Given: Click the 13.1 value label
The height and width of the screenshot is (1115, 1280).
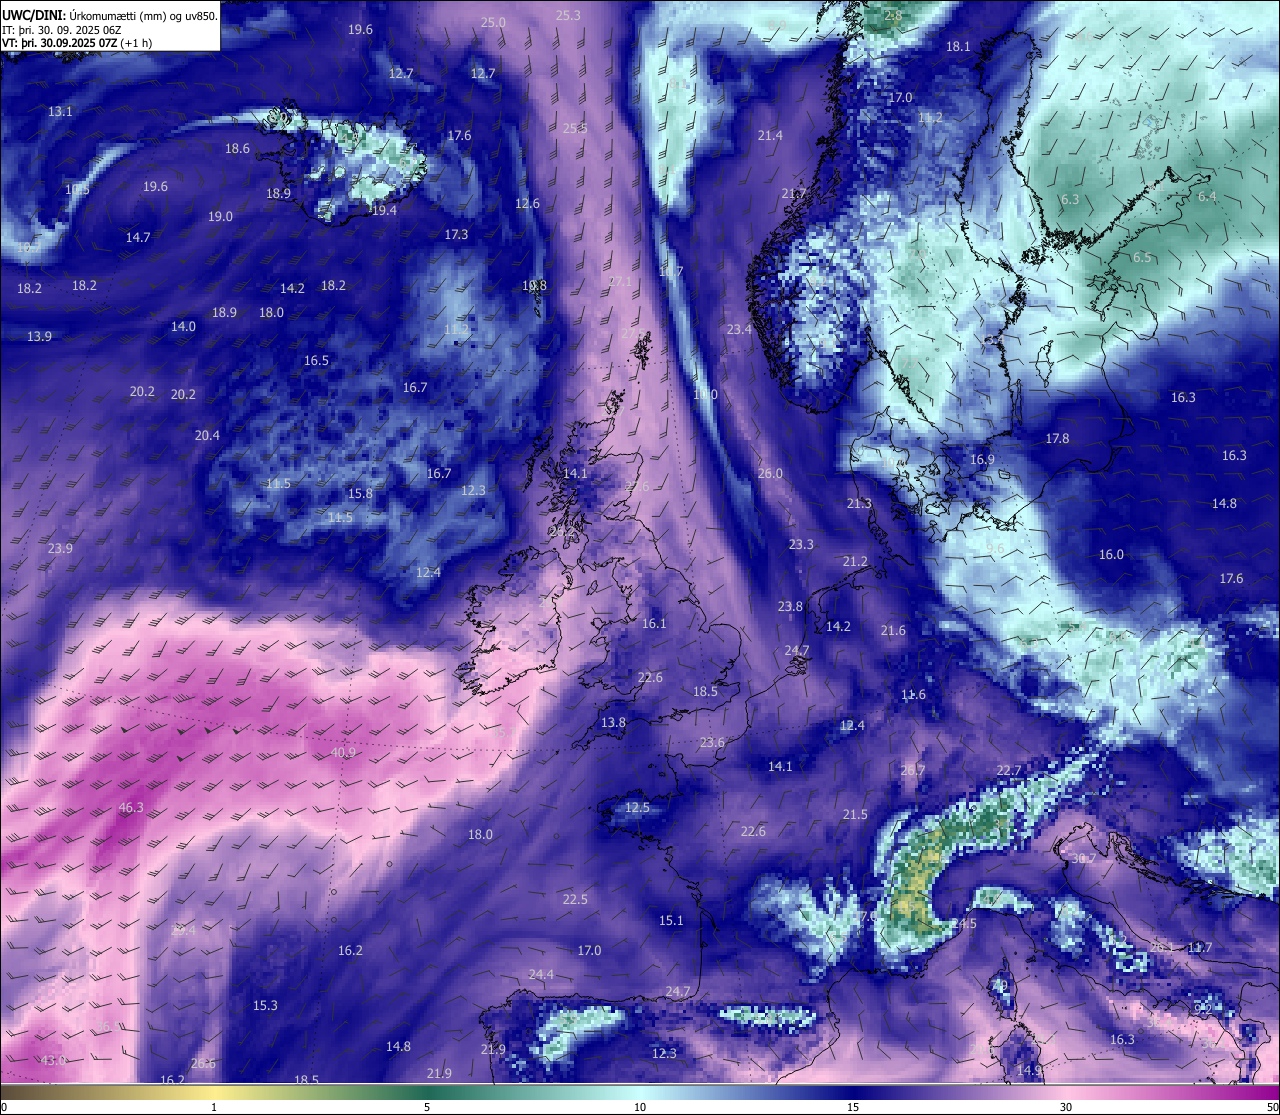Looking at the screenshot, I should point(61,112).
